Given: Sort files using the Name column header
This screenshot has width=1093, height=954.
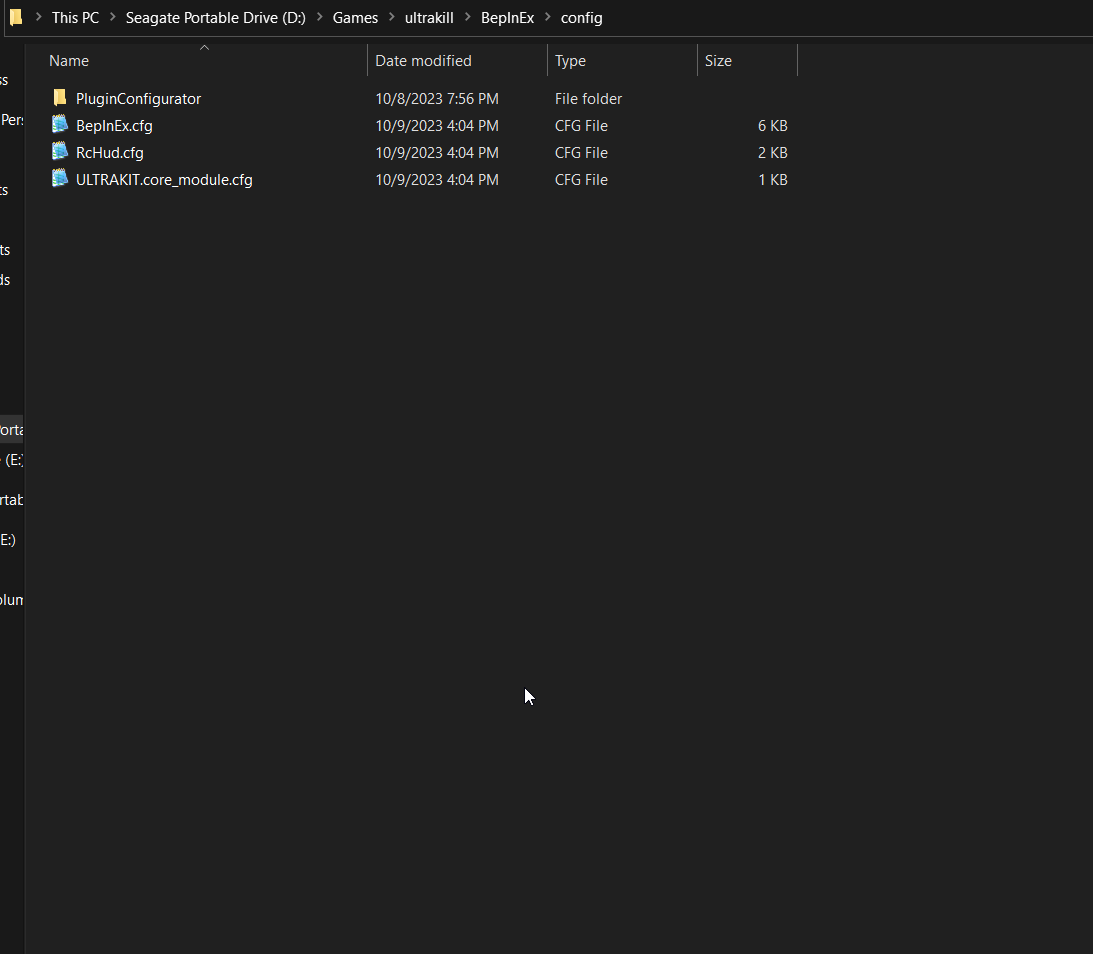Looking at the screenshot, I should click(x=68, y=60).
